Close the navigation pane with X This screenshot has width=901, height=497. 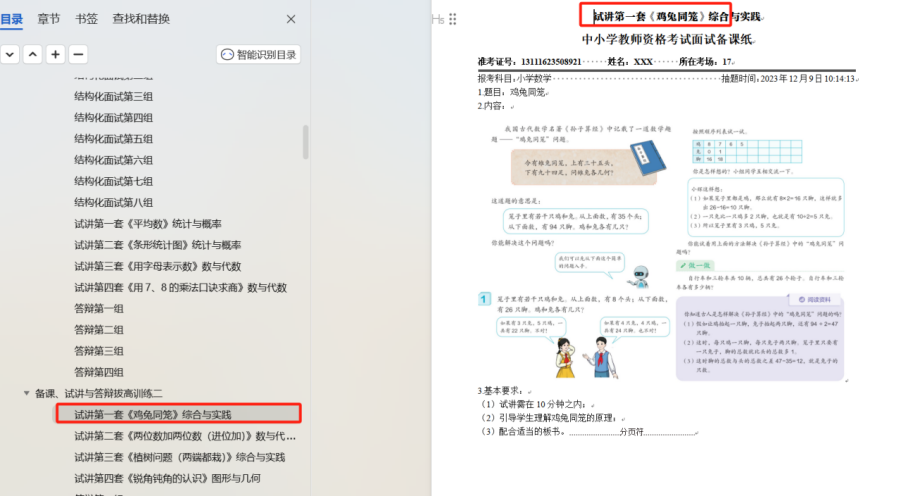(x=291, y=19)
